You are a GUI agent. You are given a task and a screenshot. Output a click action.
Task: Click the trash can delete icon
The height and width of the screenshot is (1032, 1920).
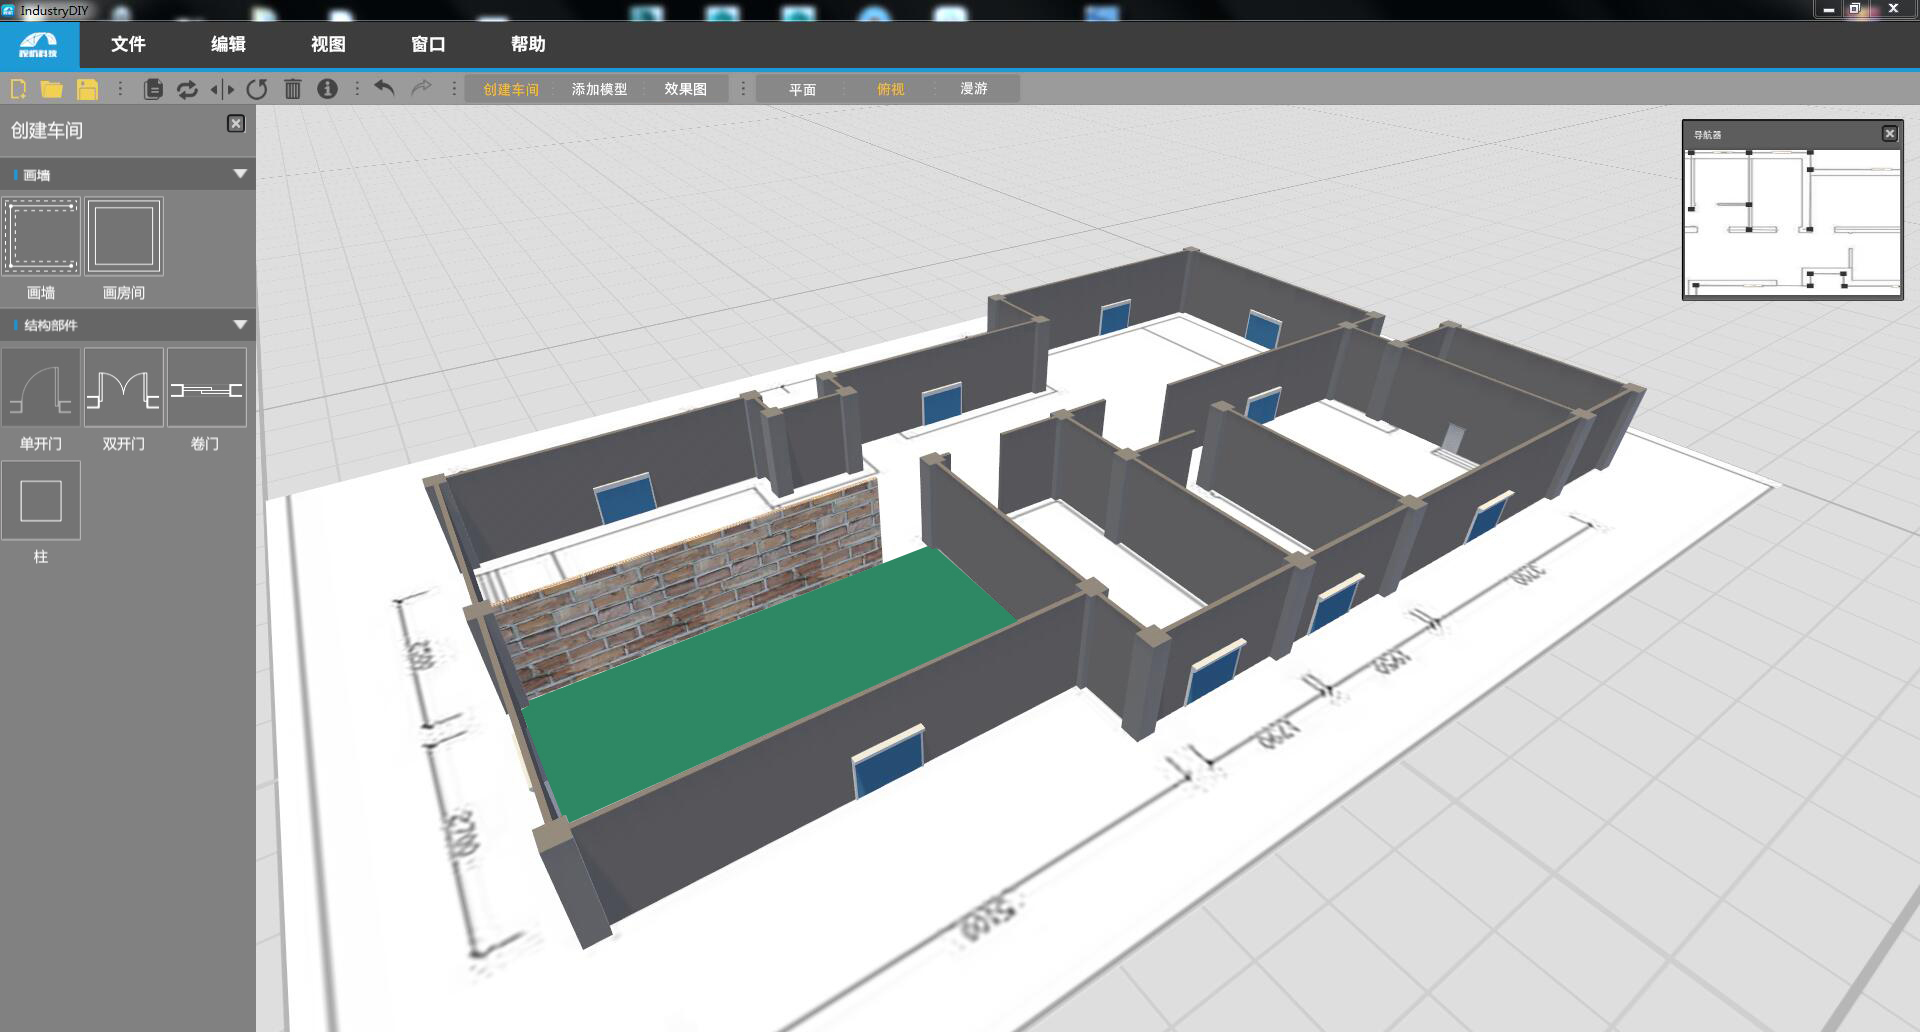[x=292, y=89]
